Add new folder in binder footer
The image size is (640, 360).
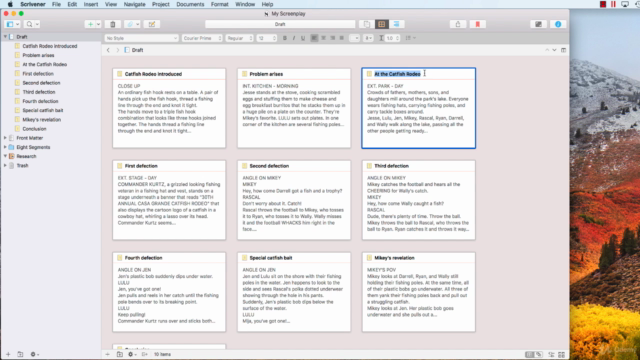pos(20,354)
